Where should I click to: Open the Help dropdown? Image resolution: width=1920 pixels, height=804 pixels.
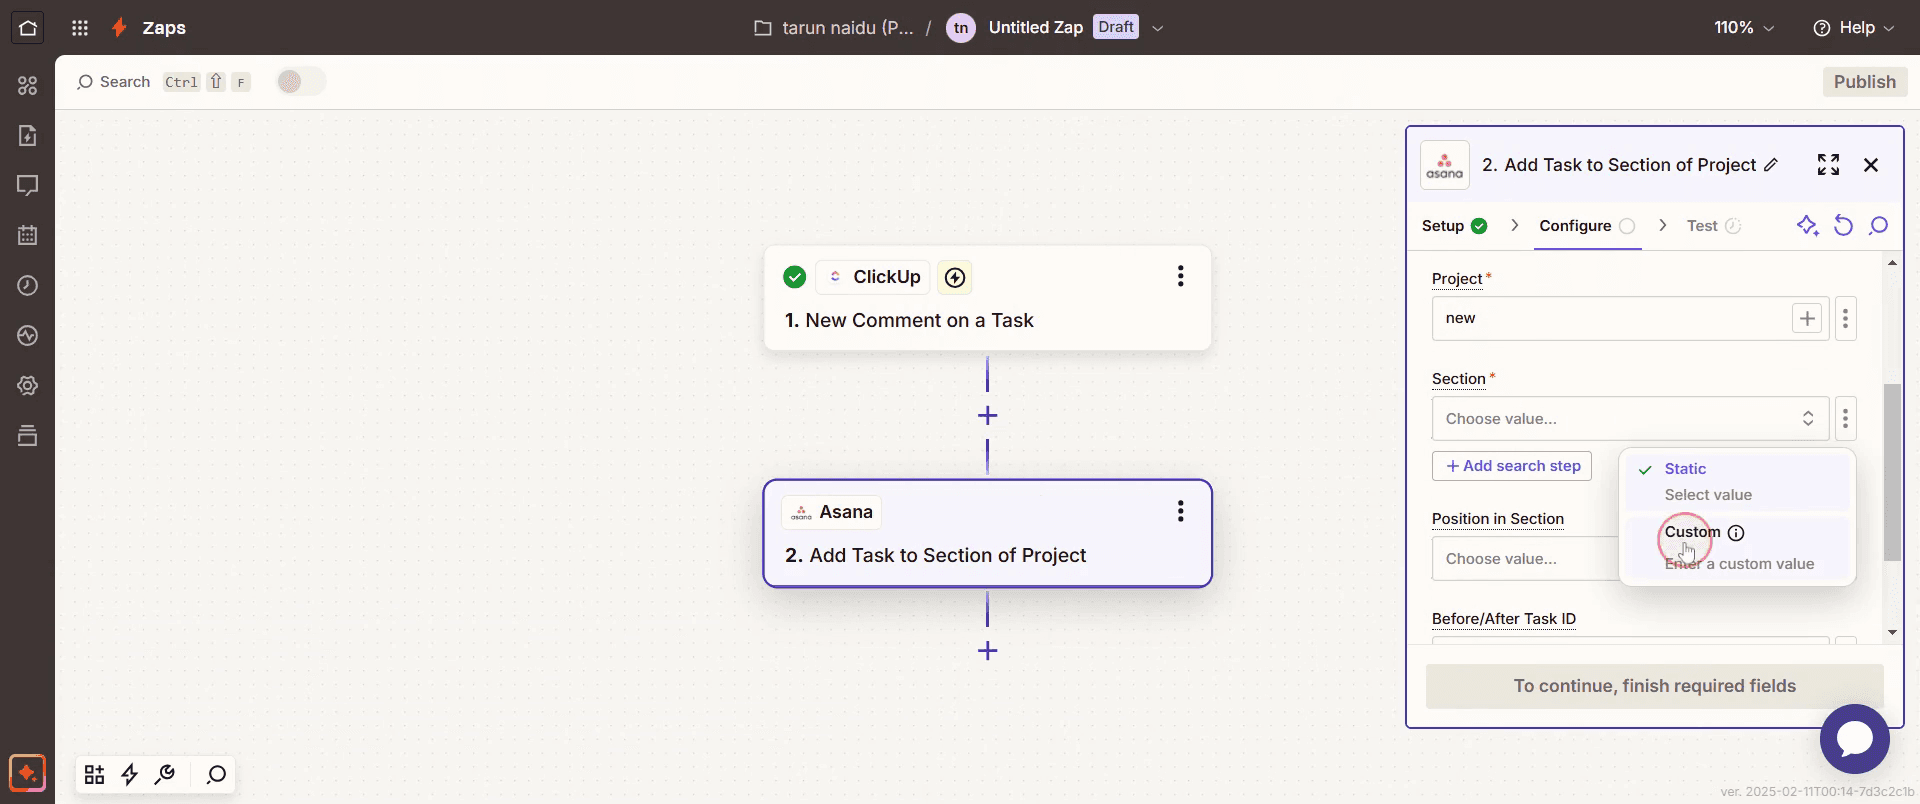(1853, 28)
